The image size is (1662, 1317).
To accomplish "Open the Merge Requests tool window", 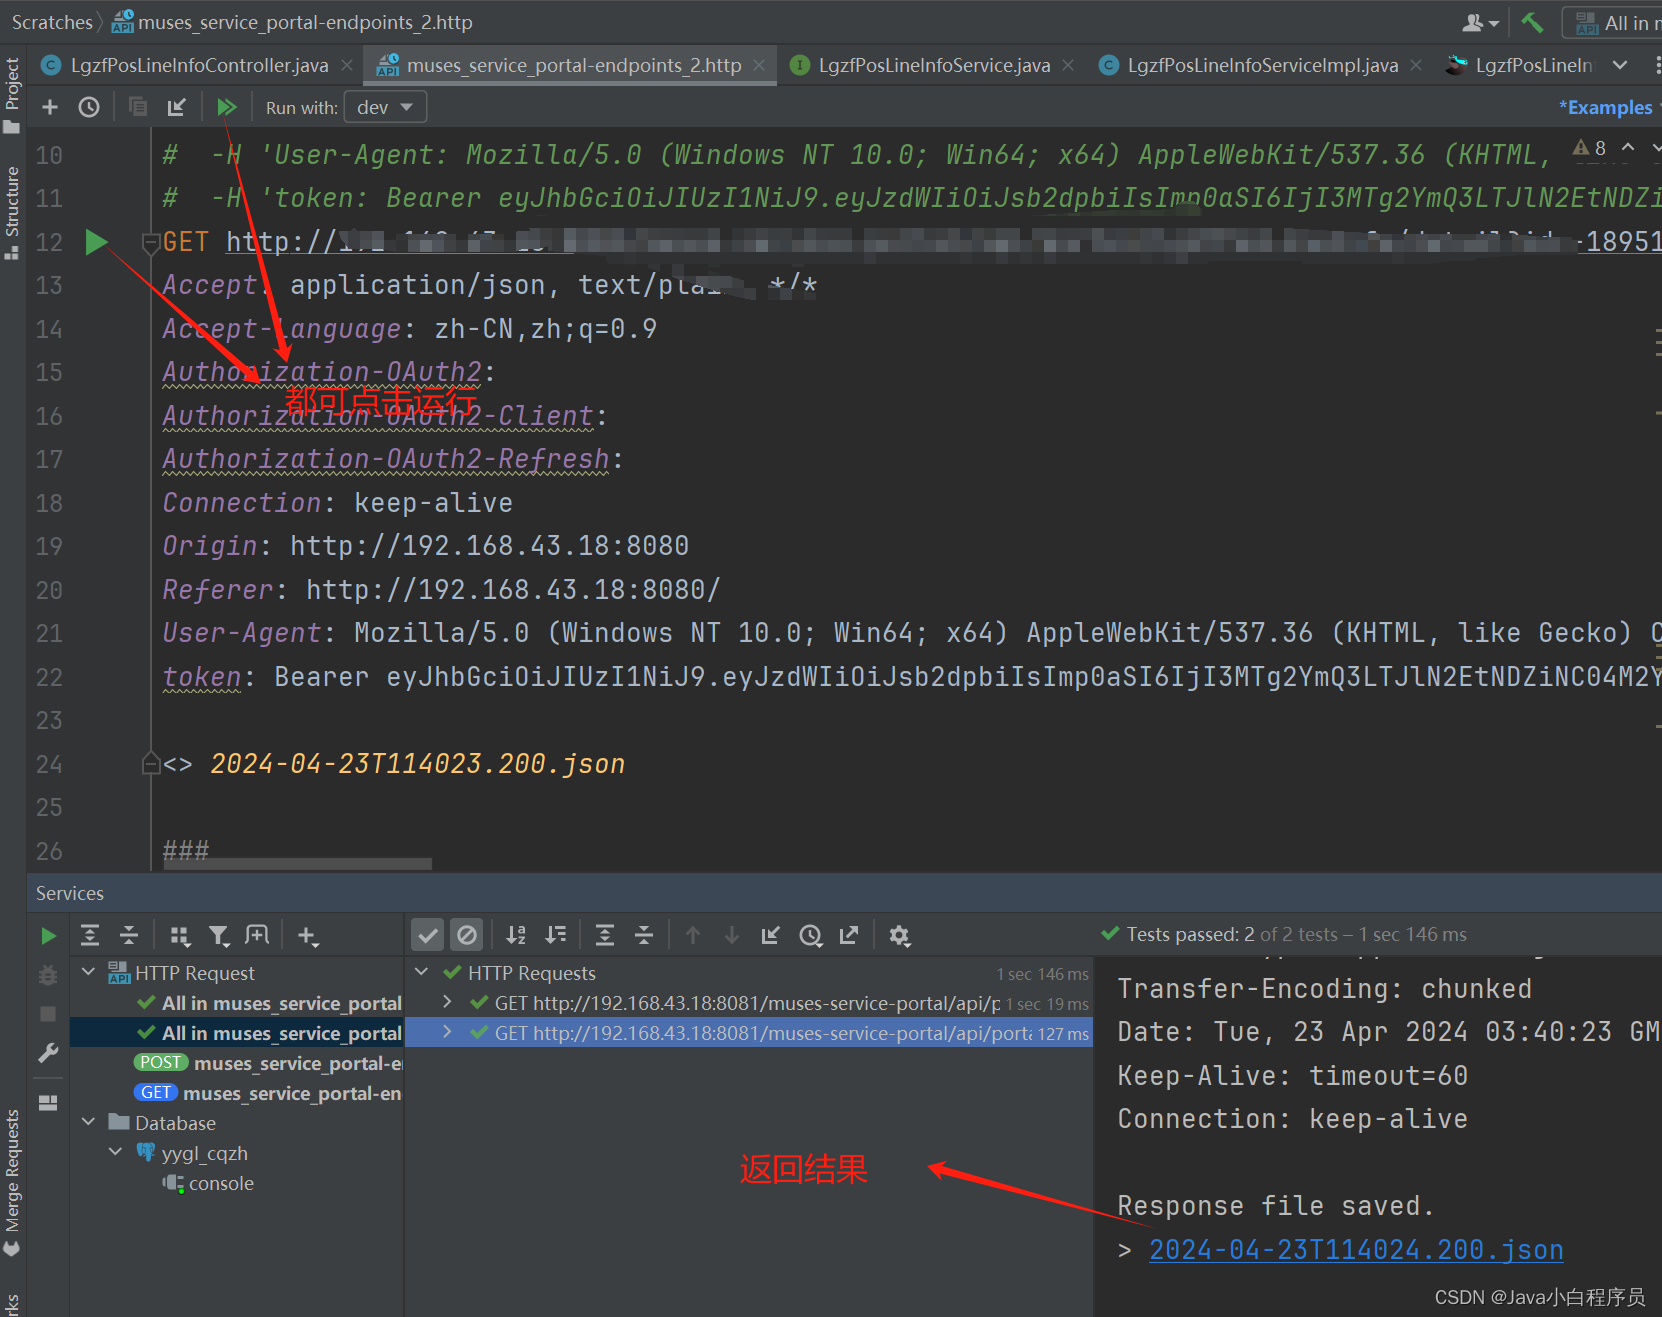I will click(x=12, y=1181).
